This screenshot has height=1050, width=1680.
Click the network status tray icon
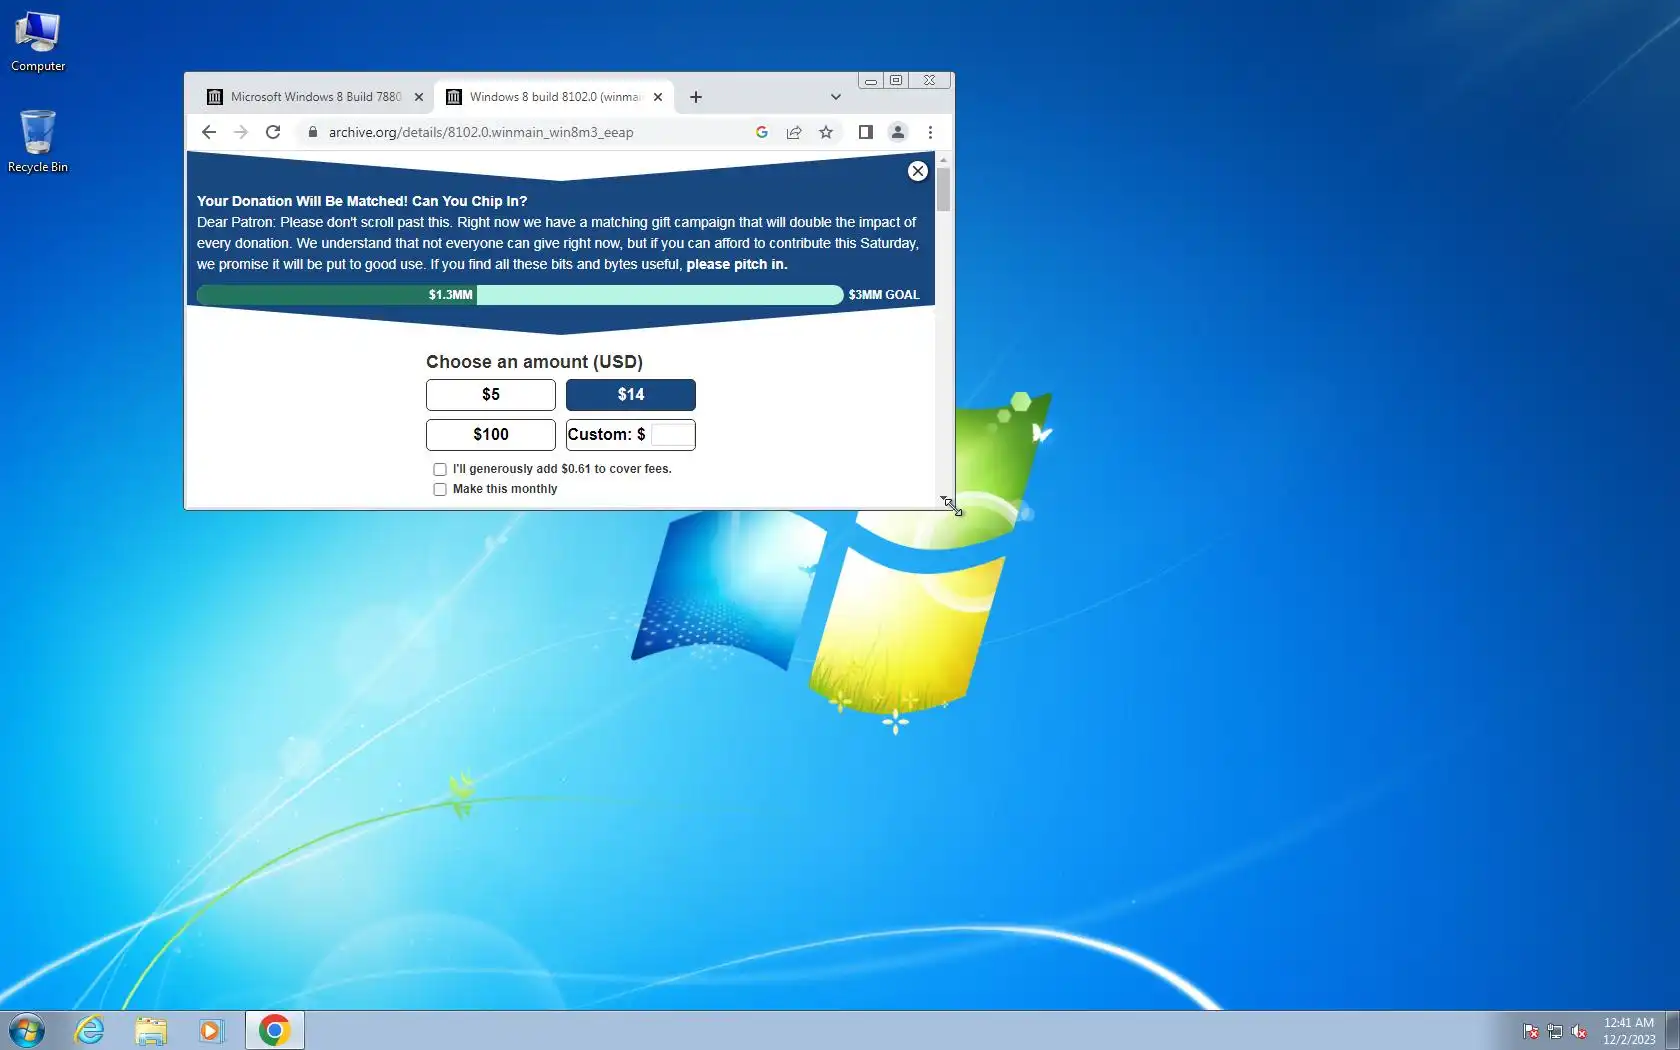pyautogui.click(x=1555, y=1031)
